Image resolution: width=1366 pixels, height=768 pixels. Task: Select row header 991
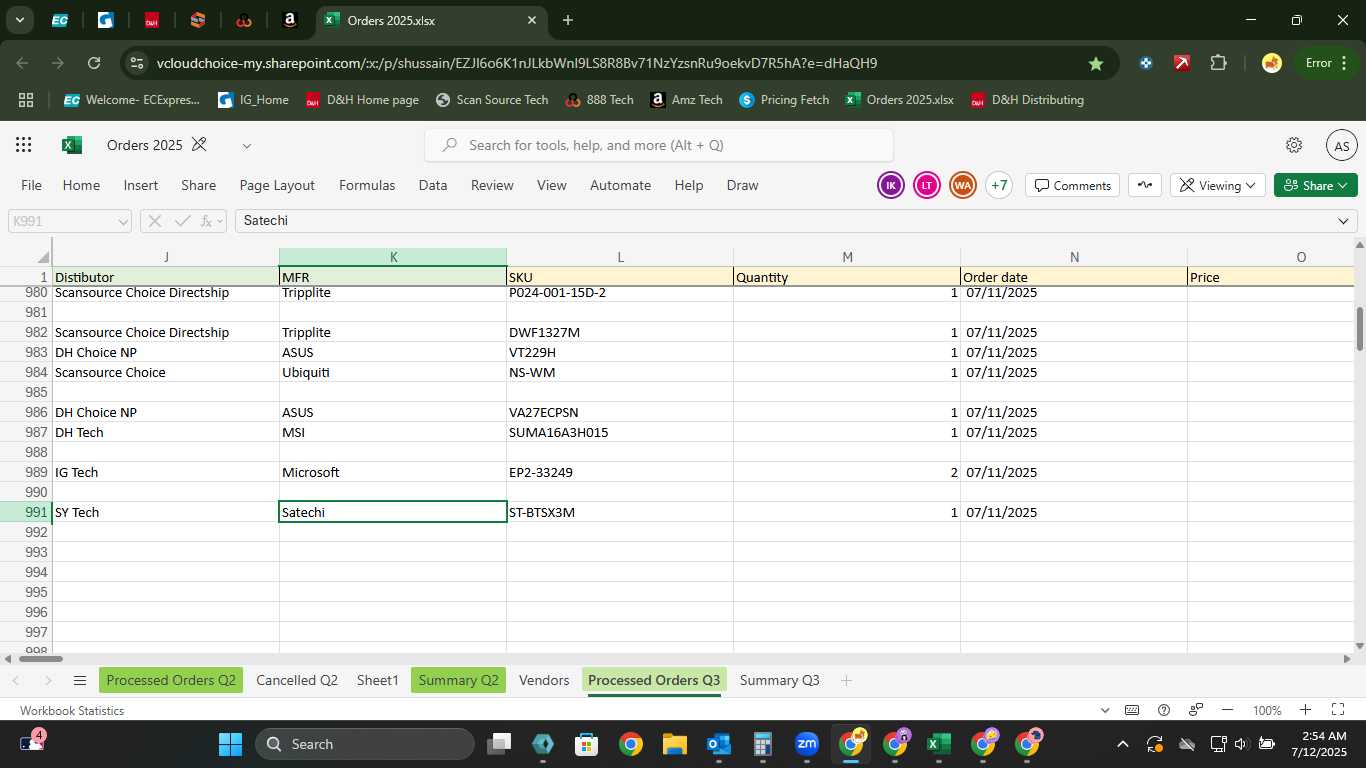(x=26, y=512)
